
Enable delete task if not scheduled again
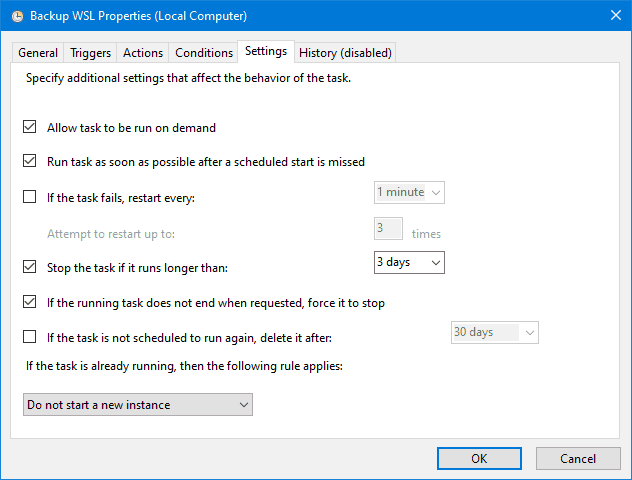click(30, 337)
